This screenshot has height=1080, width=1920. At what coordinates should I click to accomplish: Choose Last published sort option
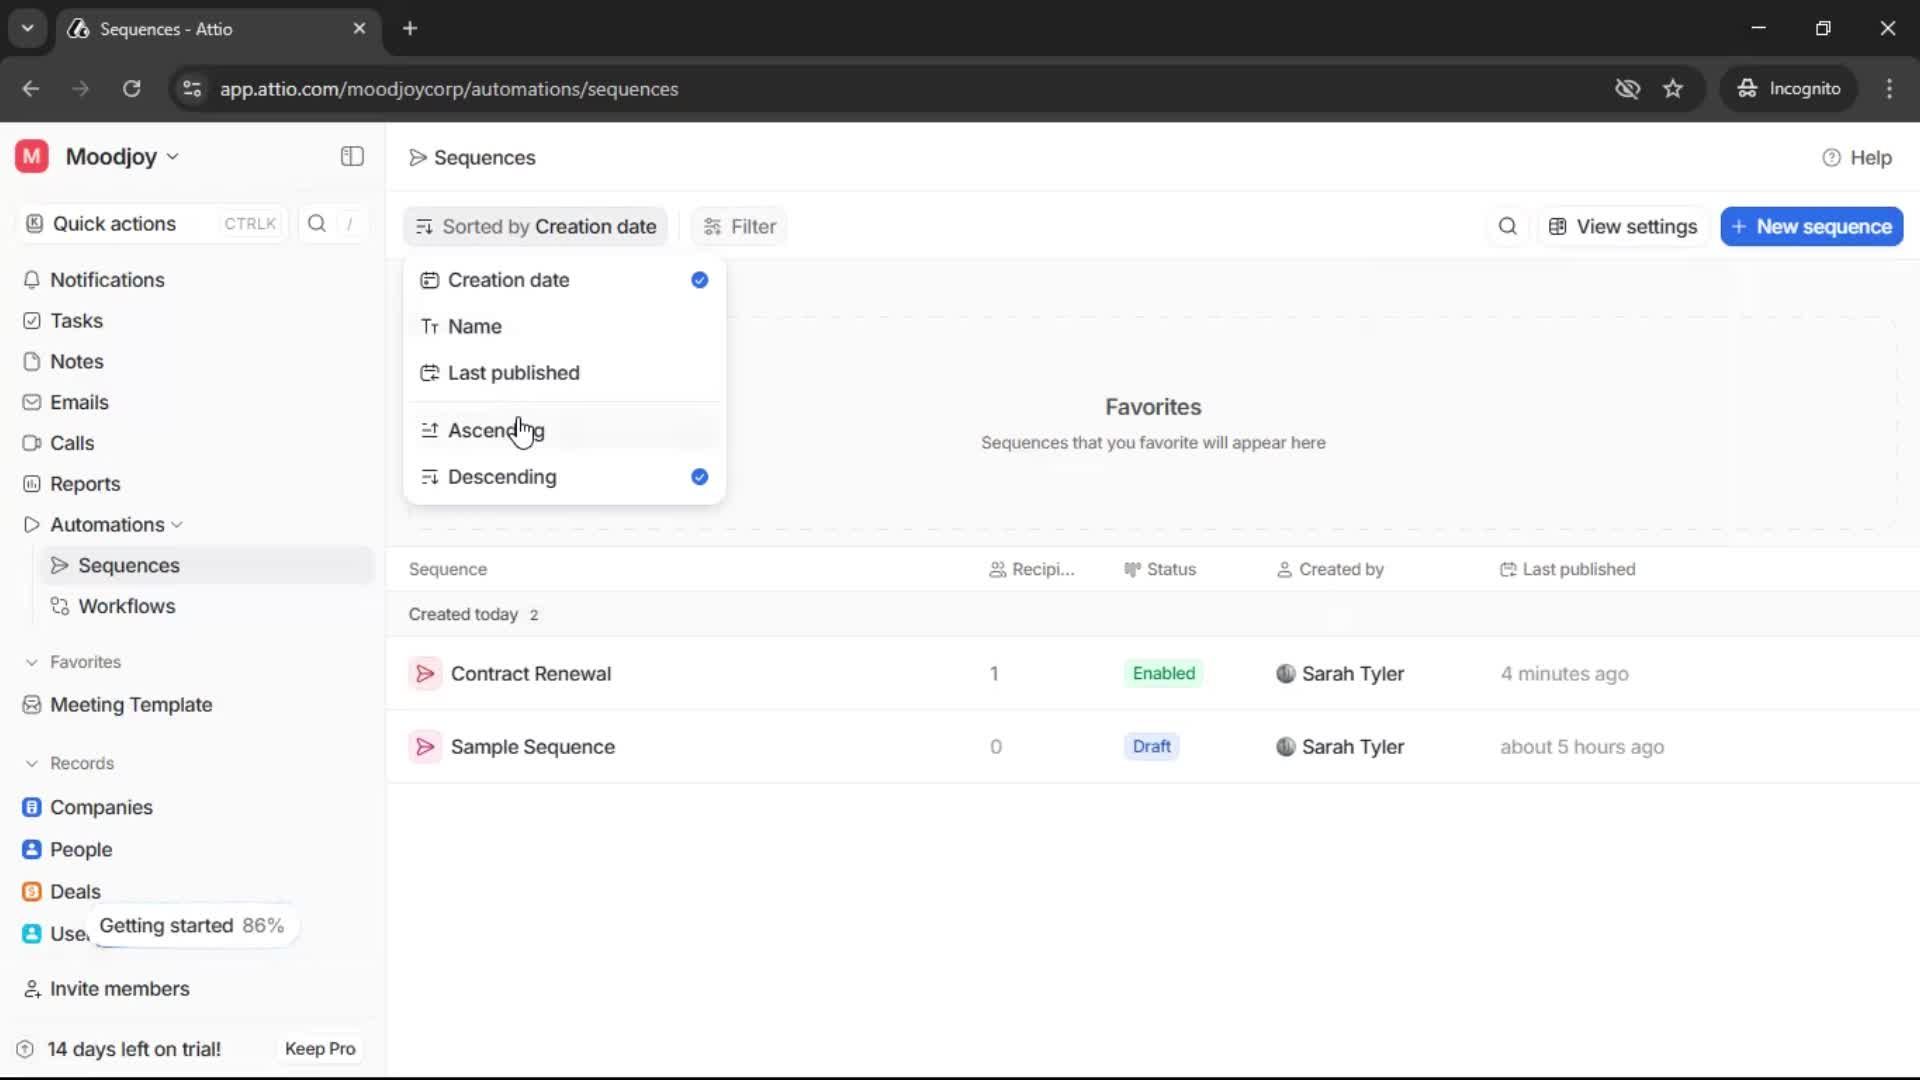(513, 373)
